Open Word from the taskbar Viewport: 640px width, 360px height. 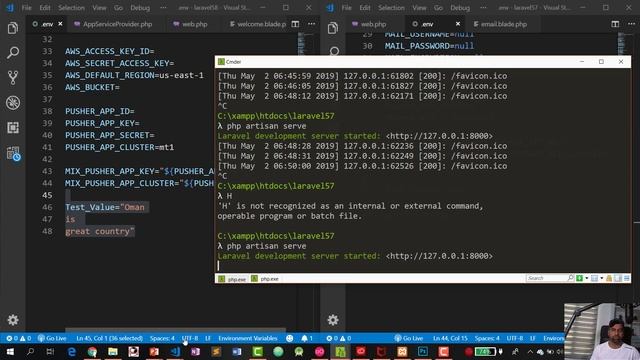tap(237, 351)
